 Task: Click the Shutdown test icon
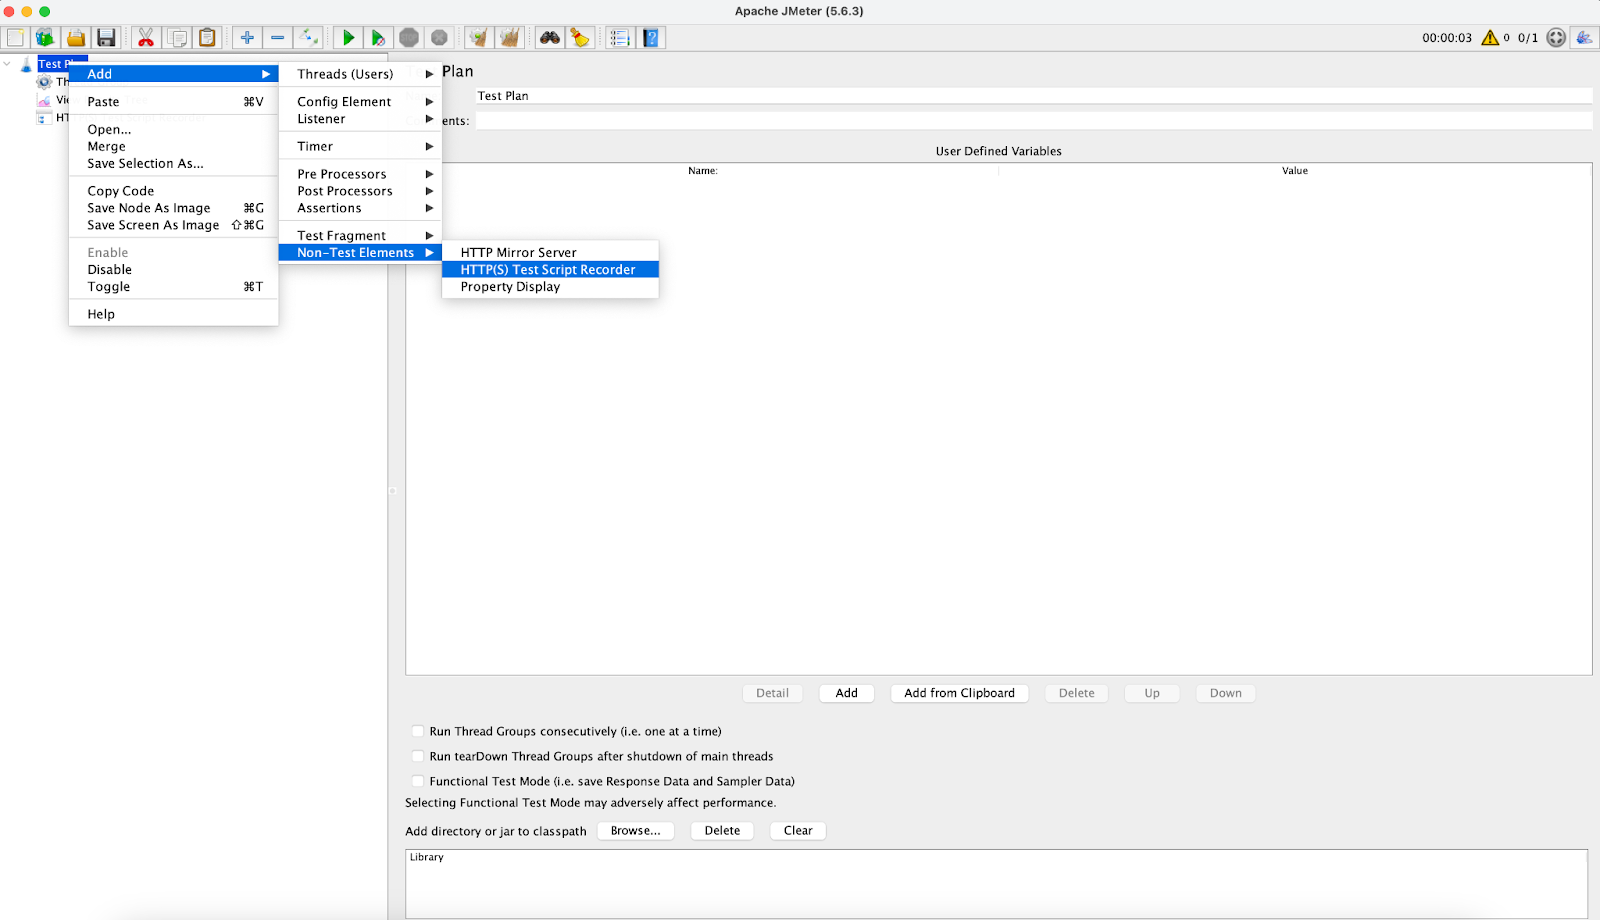439,38
